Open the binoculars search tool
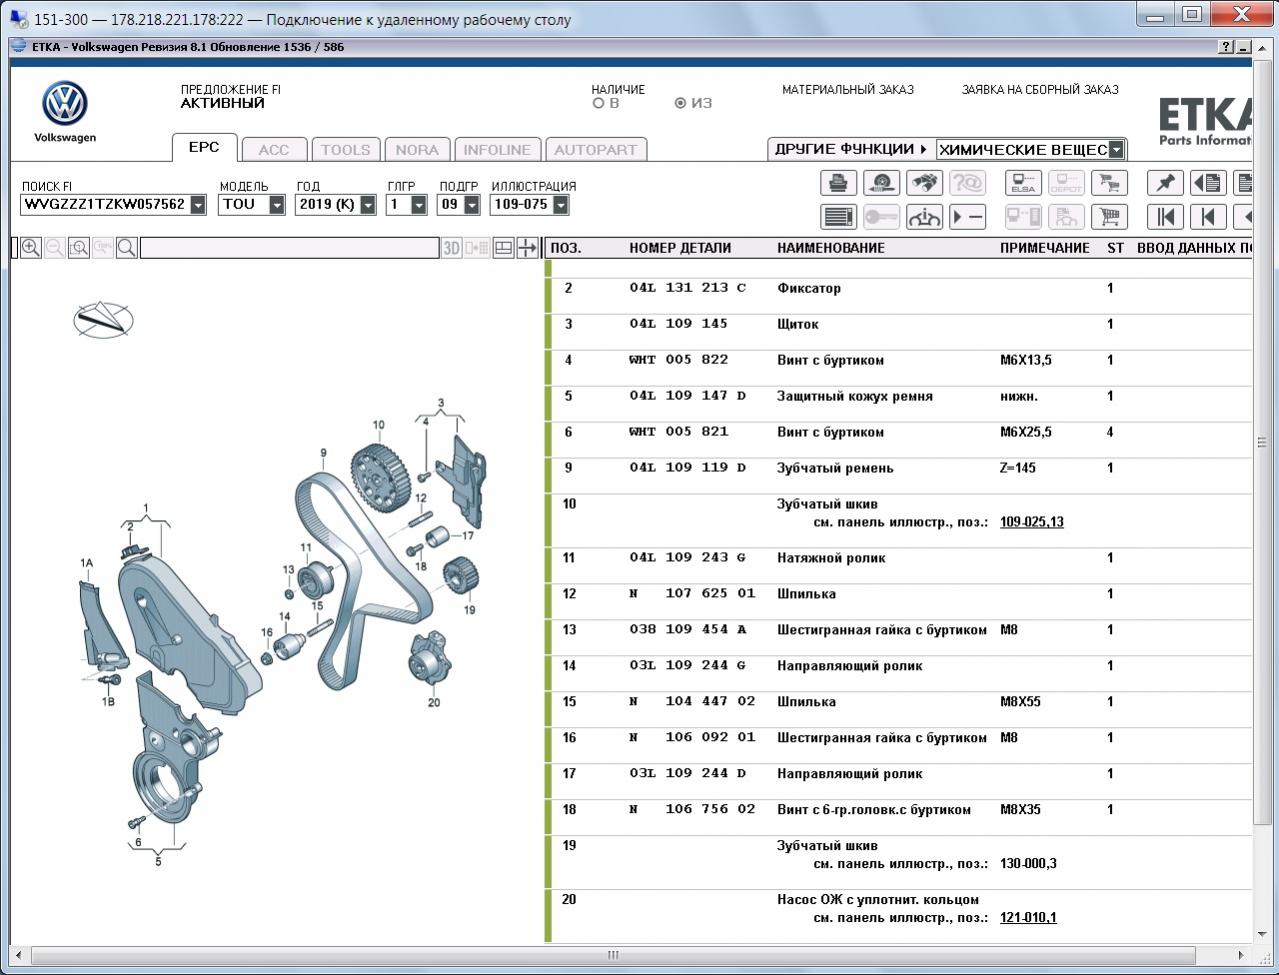 (x=924, y=183)
